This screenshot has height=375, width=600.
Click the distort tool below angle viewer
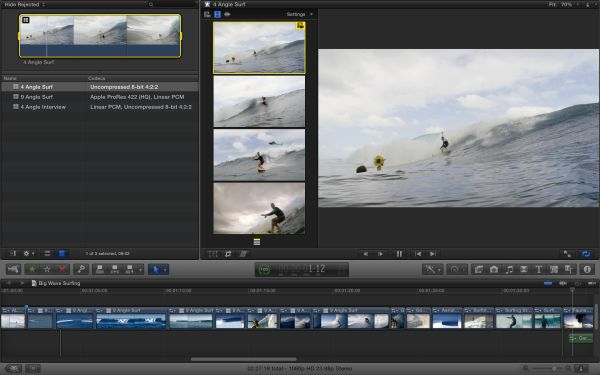coord(243,253)
